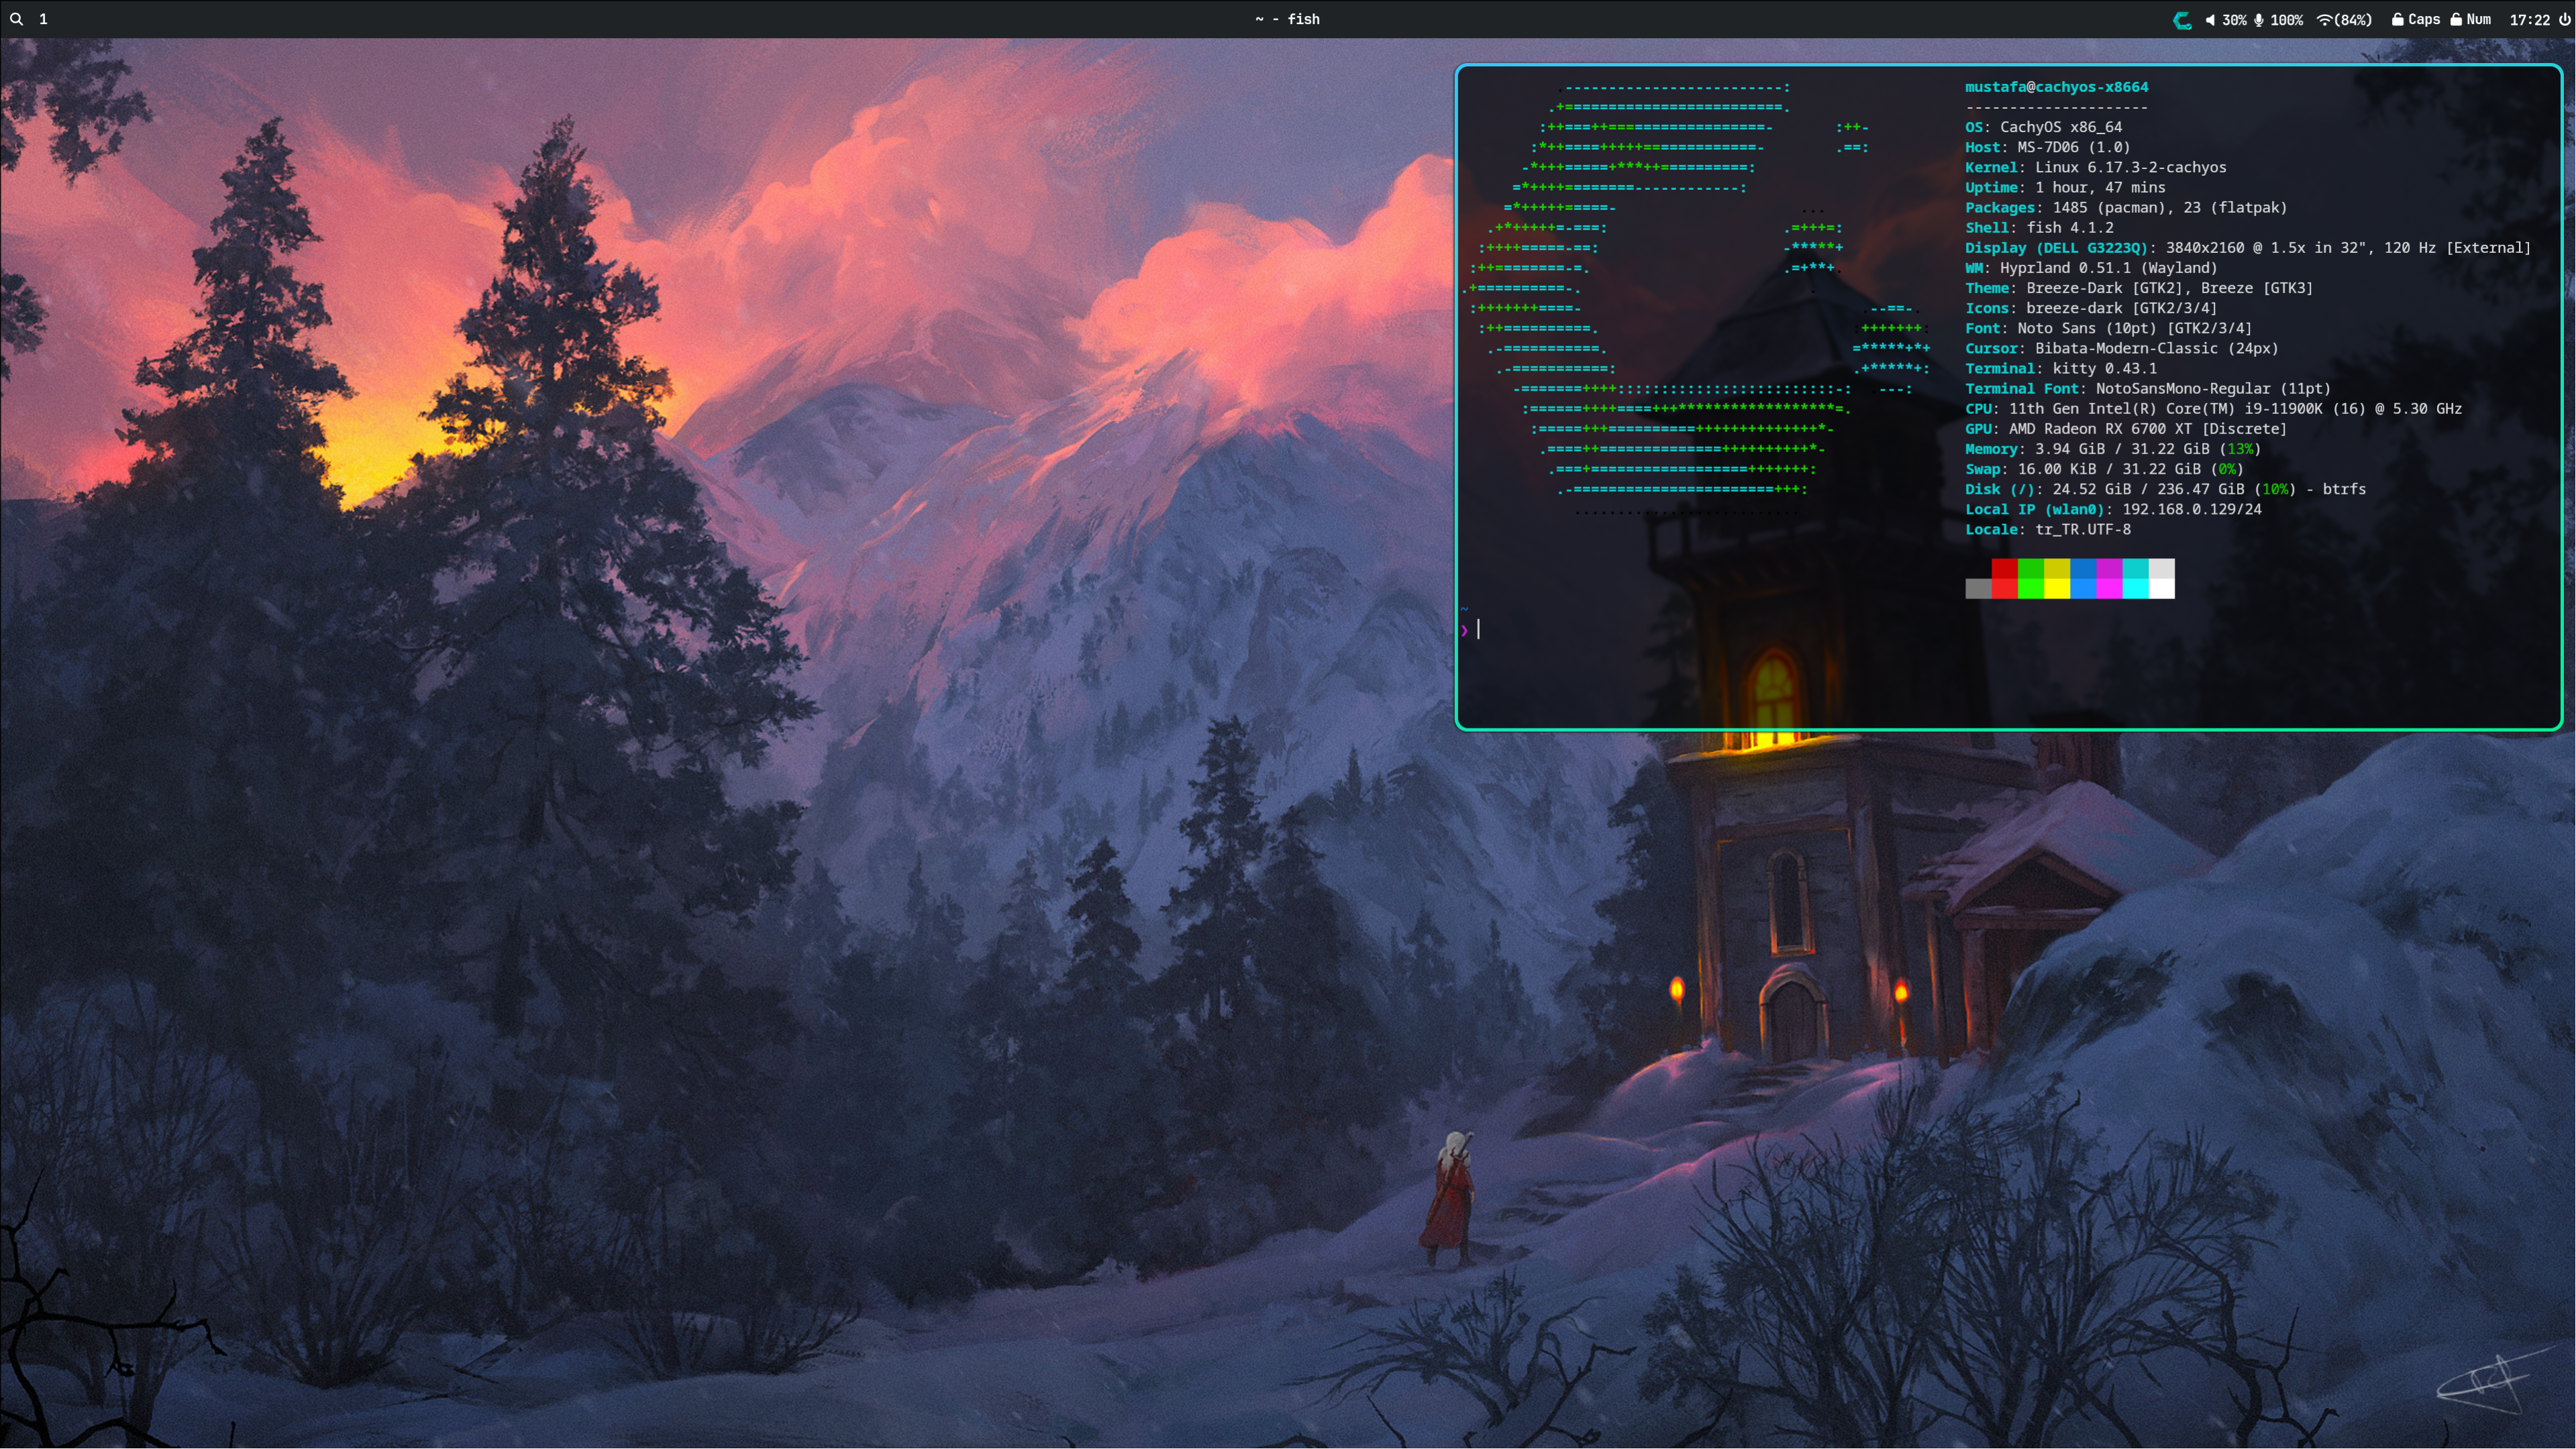Screen dimensions: 2576x1449
Task: Click the 'Packages: 1485 (pacman)' line
Action: pyautogui.click(x=2126, y=207)
